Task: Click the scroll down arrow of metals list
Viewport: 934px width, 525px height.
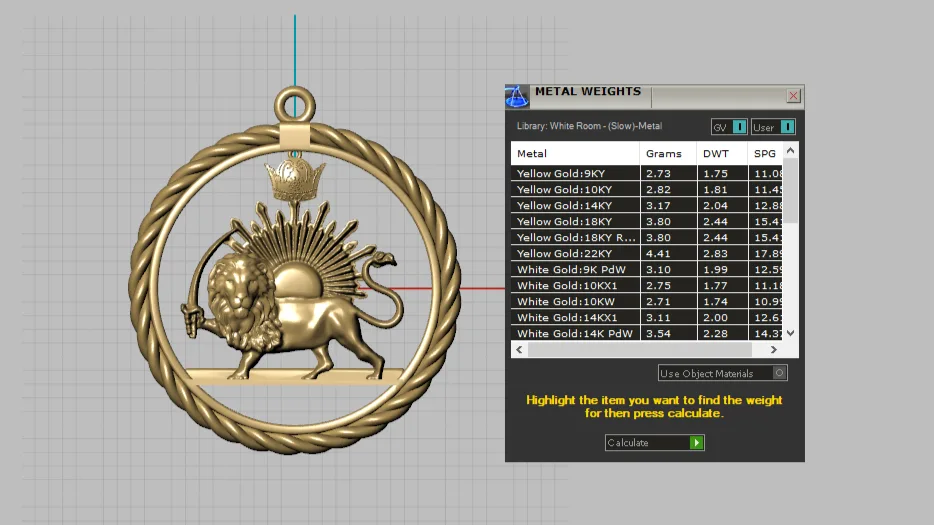Action: [x=790, y=333]
